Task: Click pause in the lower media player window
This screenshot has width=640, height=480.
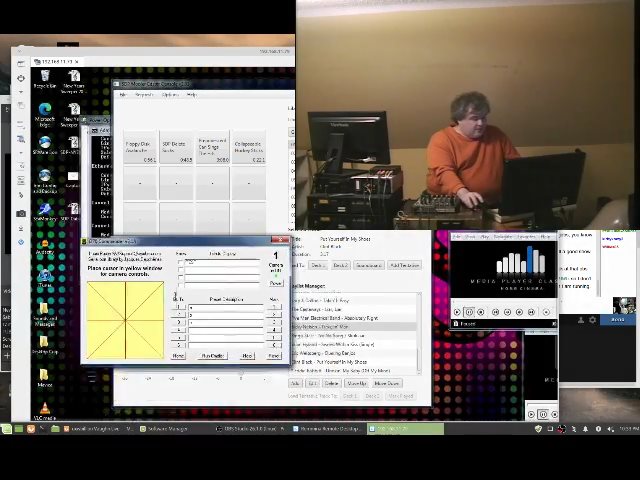Action: coord(543,414)
